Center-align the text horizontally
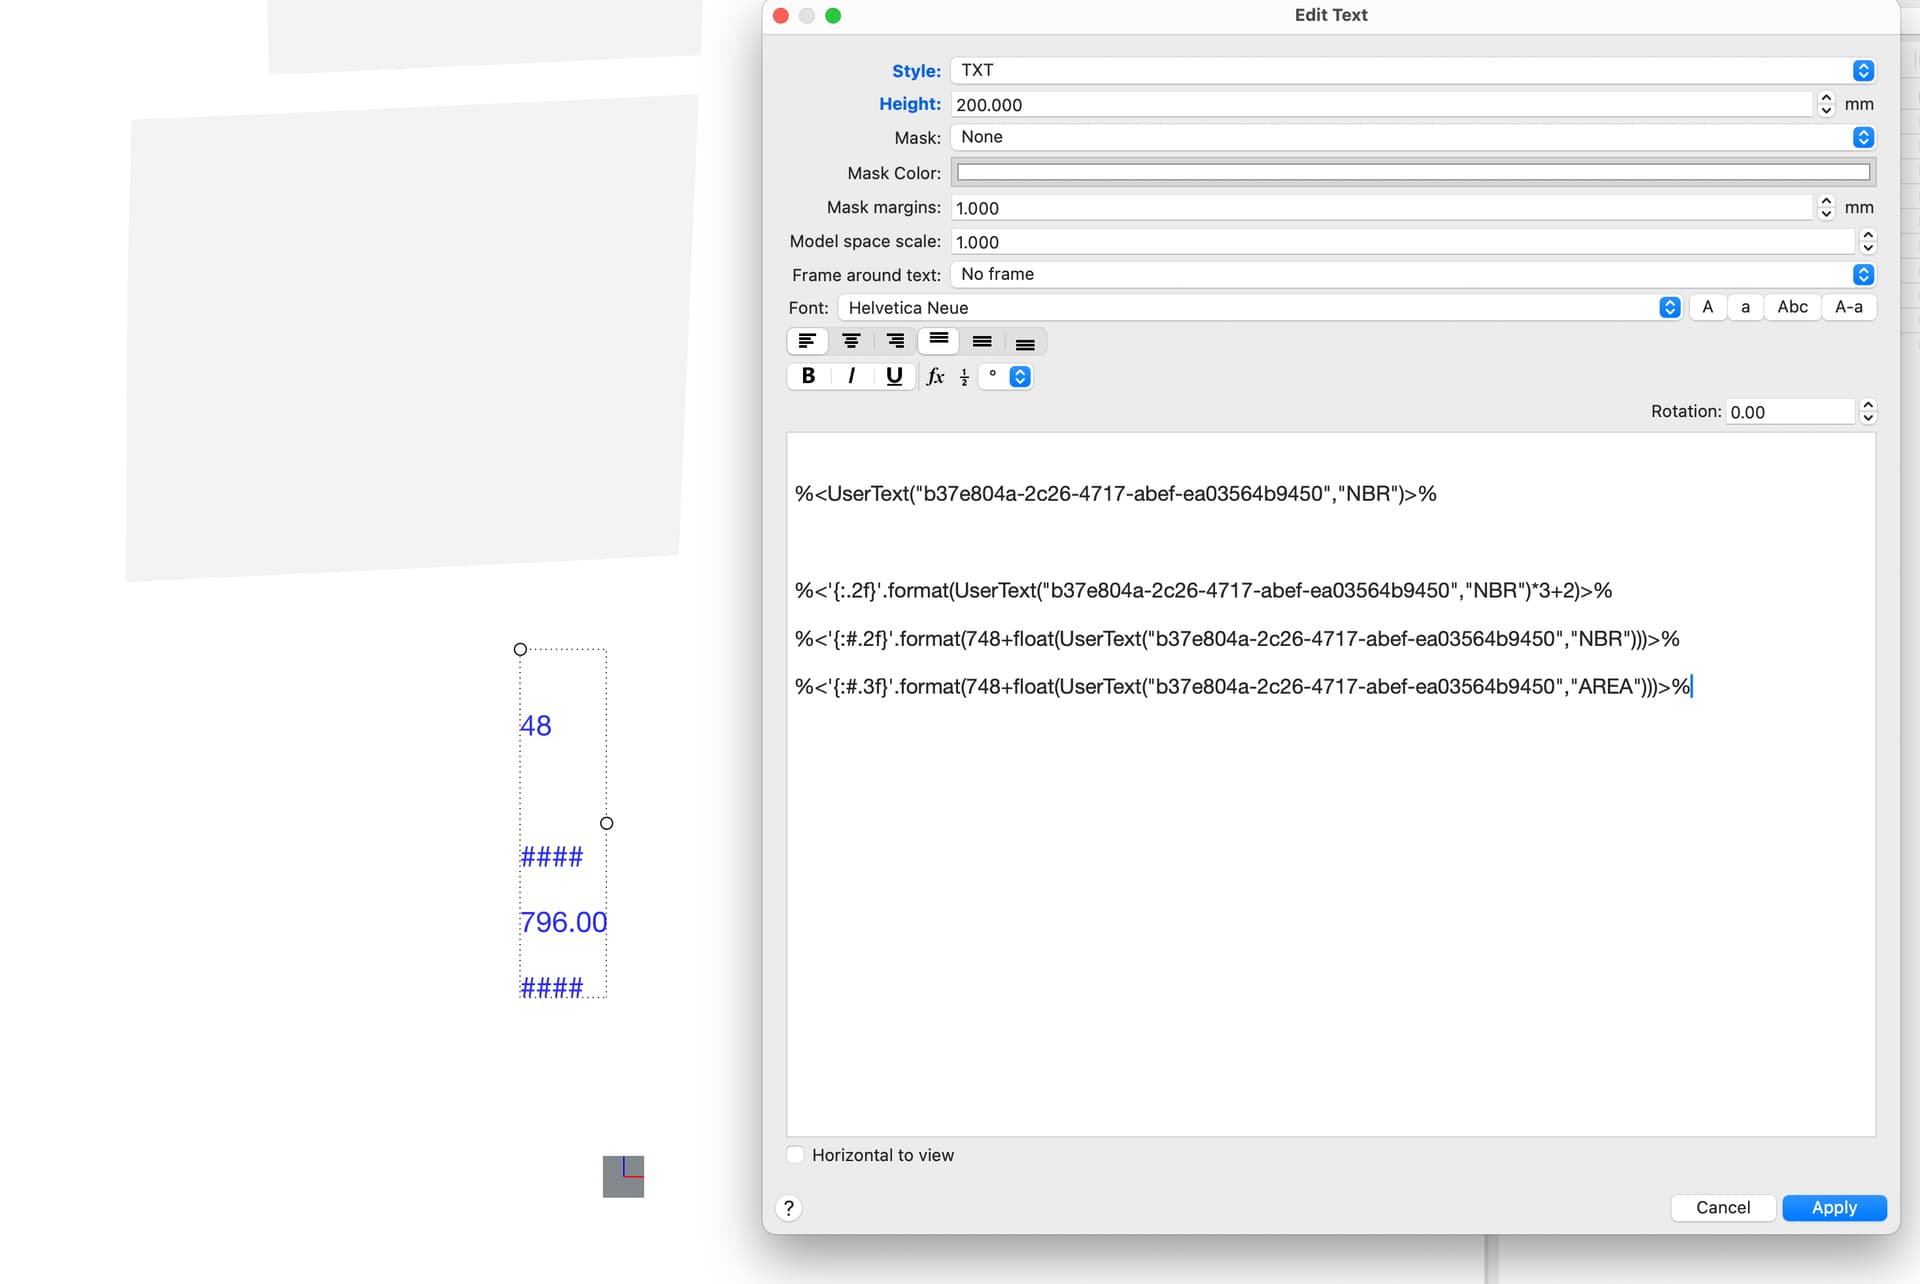The height and width of the screenshot is (1284, 1920). click(851, 341)
